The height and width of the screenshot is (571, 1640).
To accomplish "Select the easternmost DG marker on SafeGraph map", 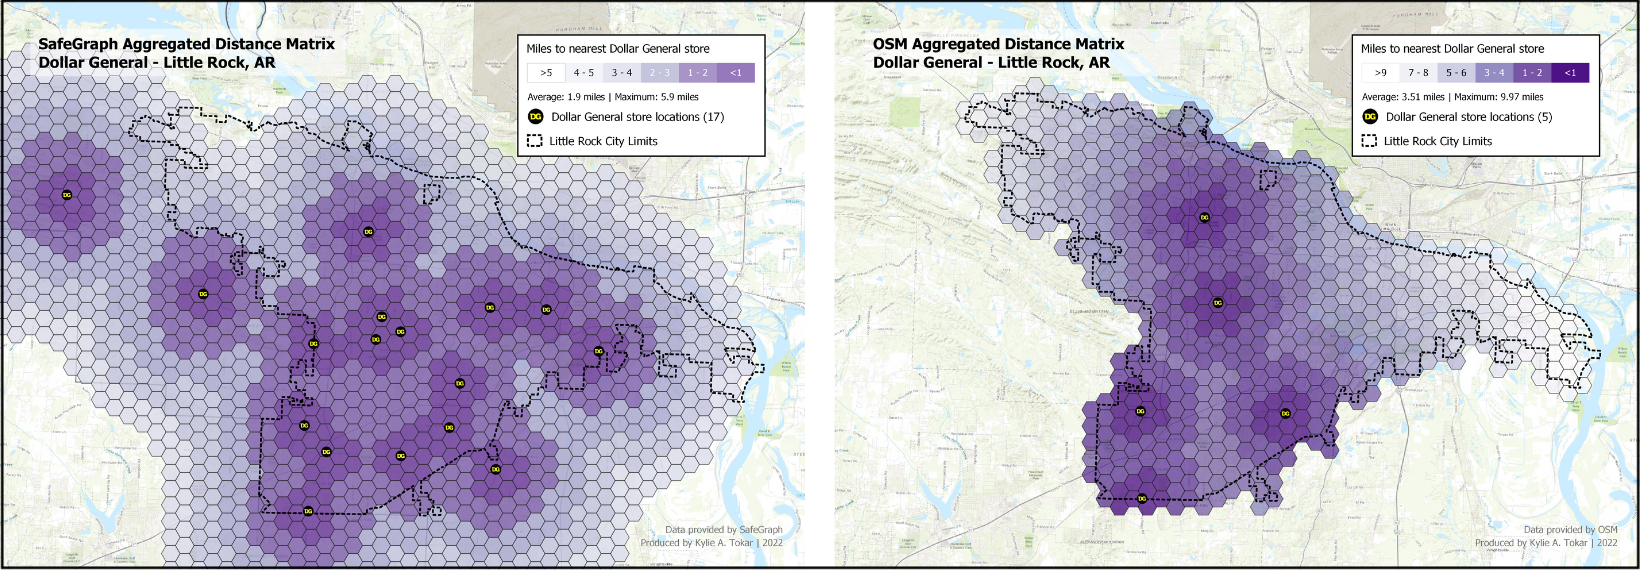I will (x=599, y=351).
